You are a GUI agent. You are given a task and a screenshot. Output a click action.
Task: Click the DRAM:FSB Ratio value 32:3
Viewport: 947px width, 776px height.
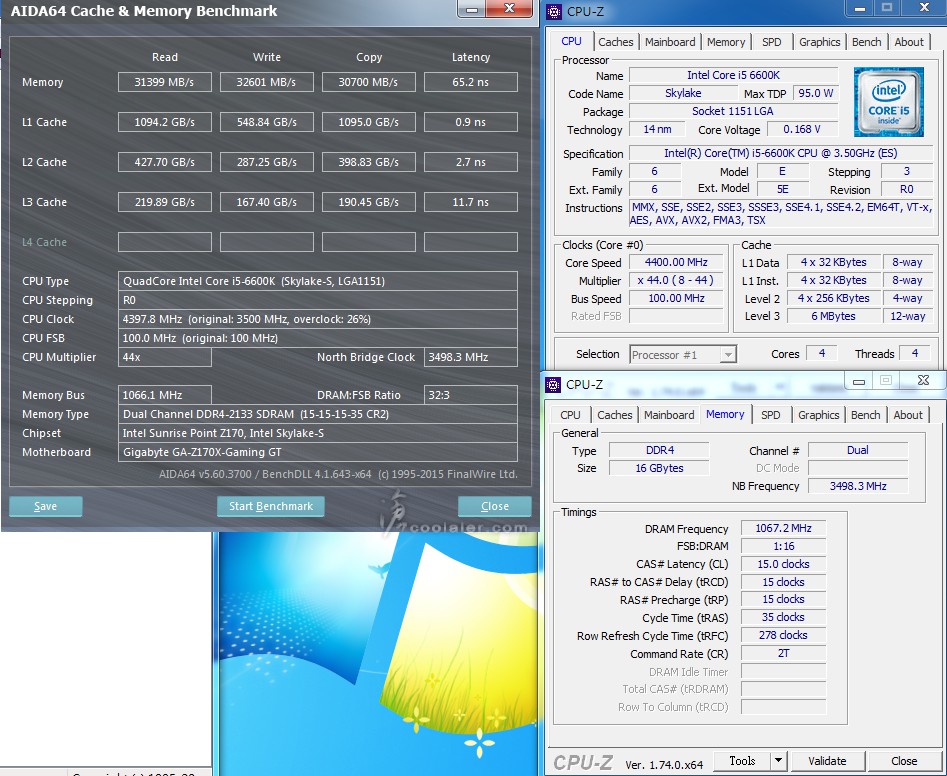[470, 395]
